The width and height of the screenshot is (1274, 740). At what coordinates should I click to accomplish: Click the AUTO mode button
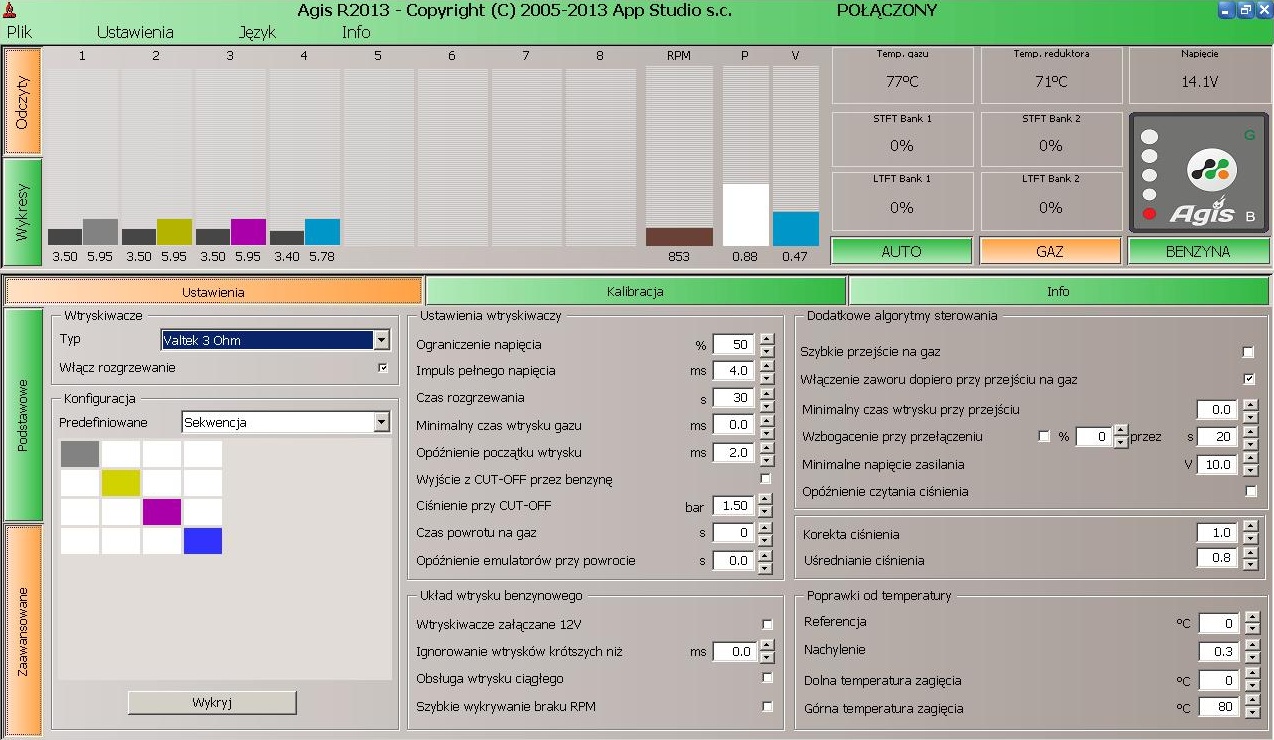click(x=901, y=251)
